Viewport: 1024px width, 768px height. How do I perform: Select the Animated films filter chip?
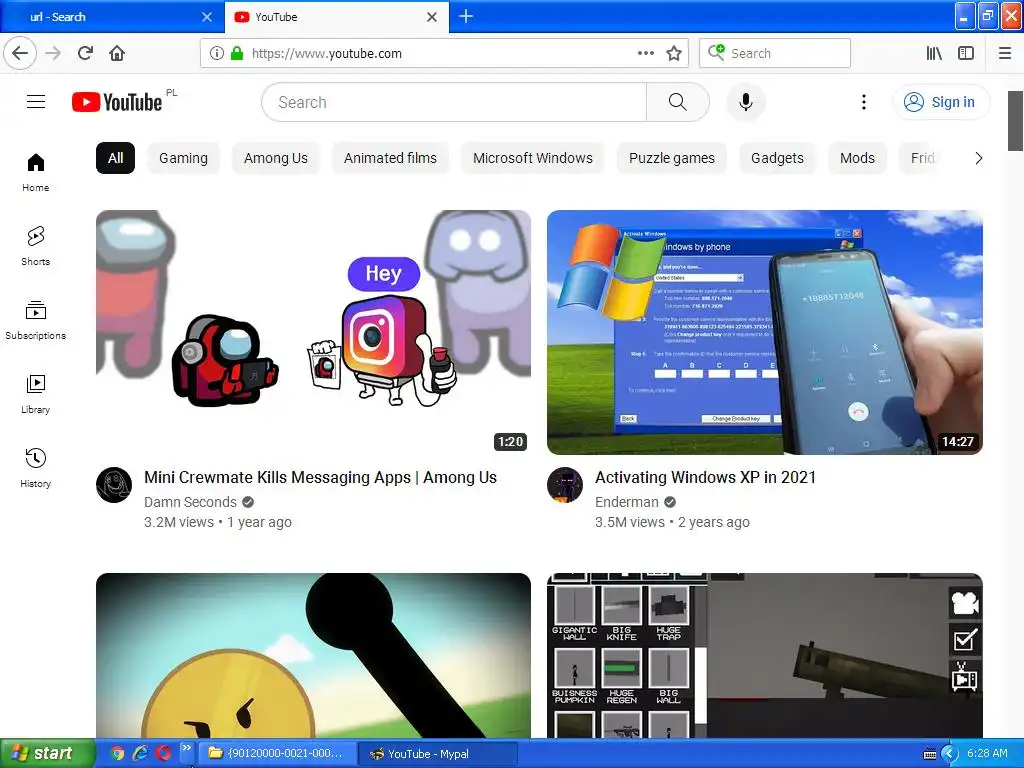click(391, 158)
